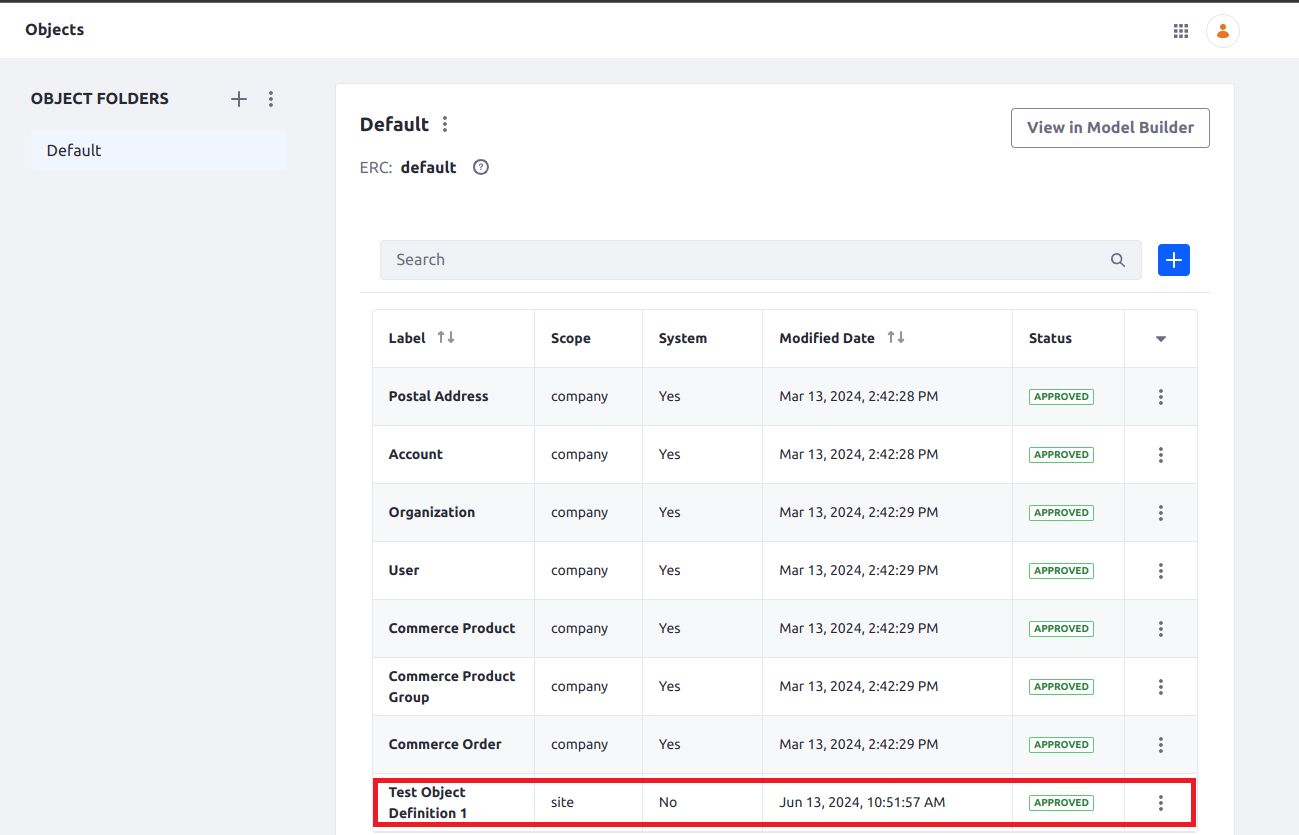Open Organization object
Image resolution: width=1299 pixels, height=835 pixels.
point(431,512)
